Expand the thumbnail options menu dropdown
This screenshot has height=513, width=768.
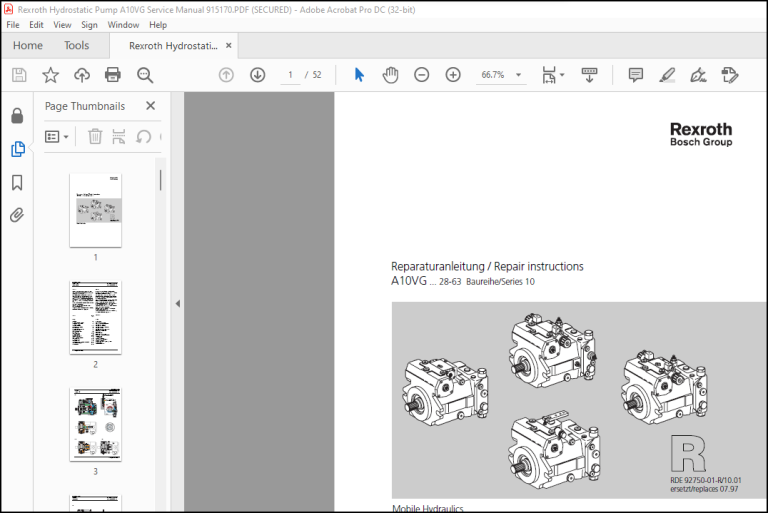(x=57, y=136)
